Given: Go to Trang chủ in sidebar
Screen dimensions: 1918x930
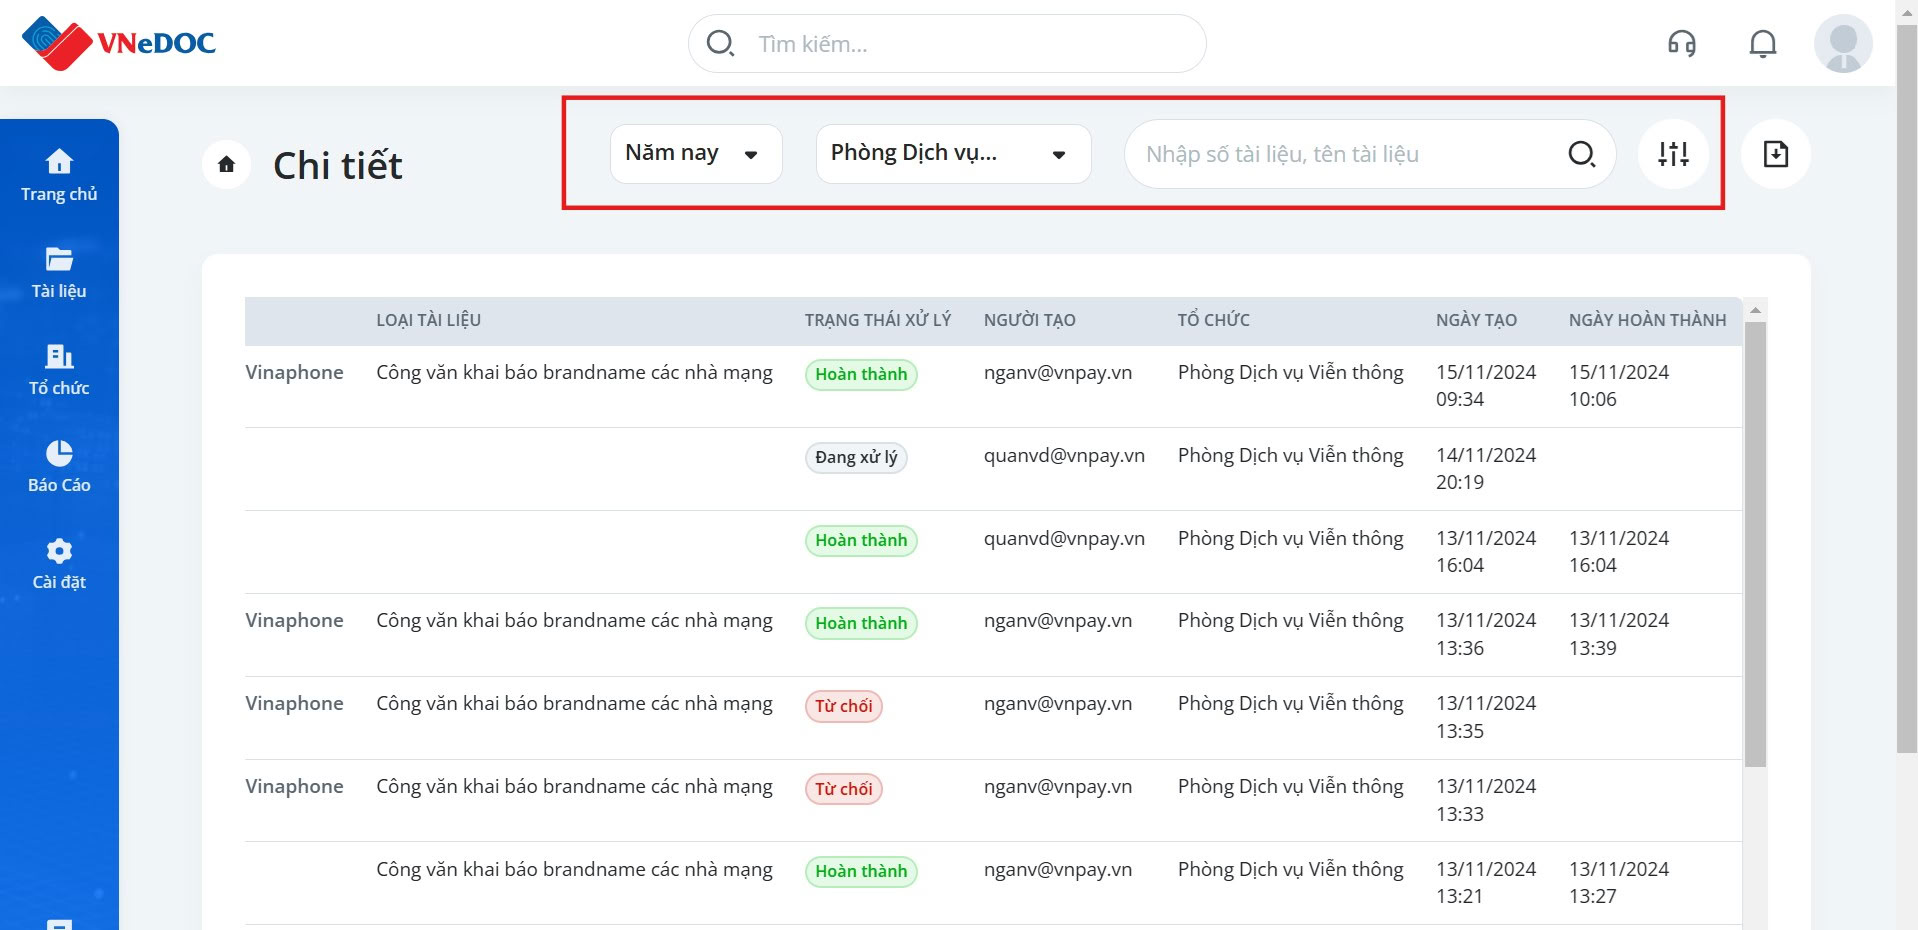Looking at the screenshot, I should [59, 175].
